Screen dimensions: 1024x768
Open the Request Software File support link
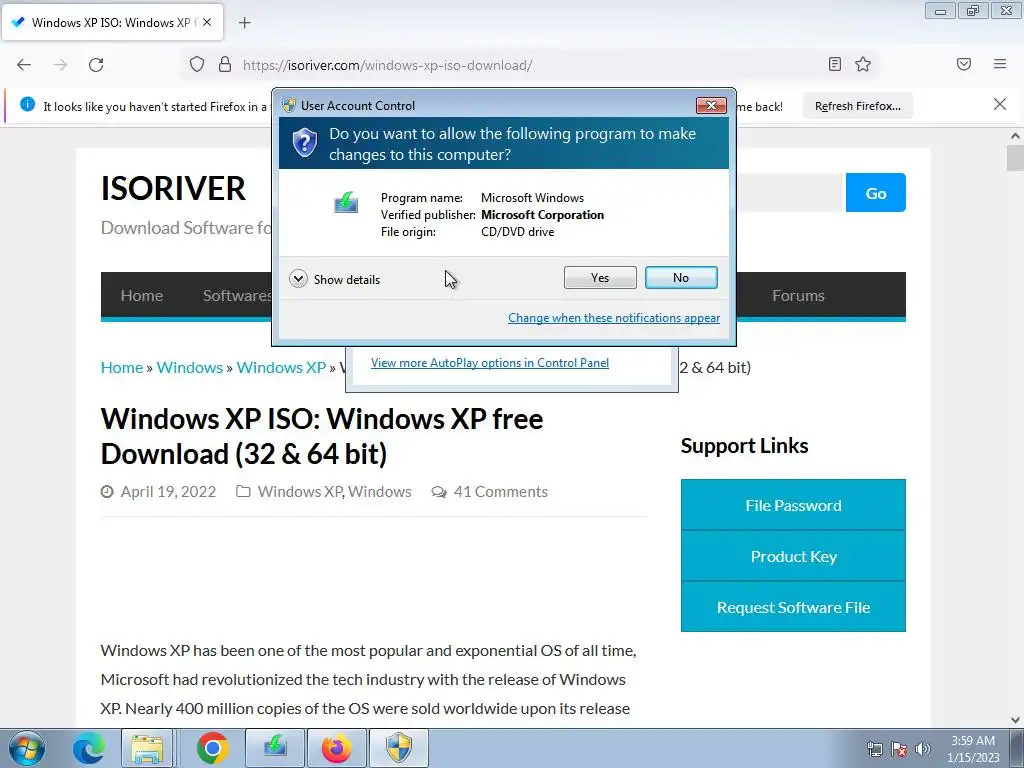coord(793,607)
